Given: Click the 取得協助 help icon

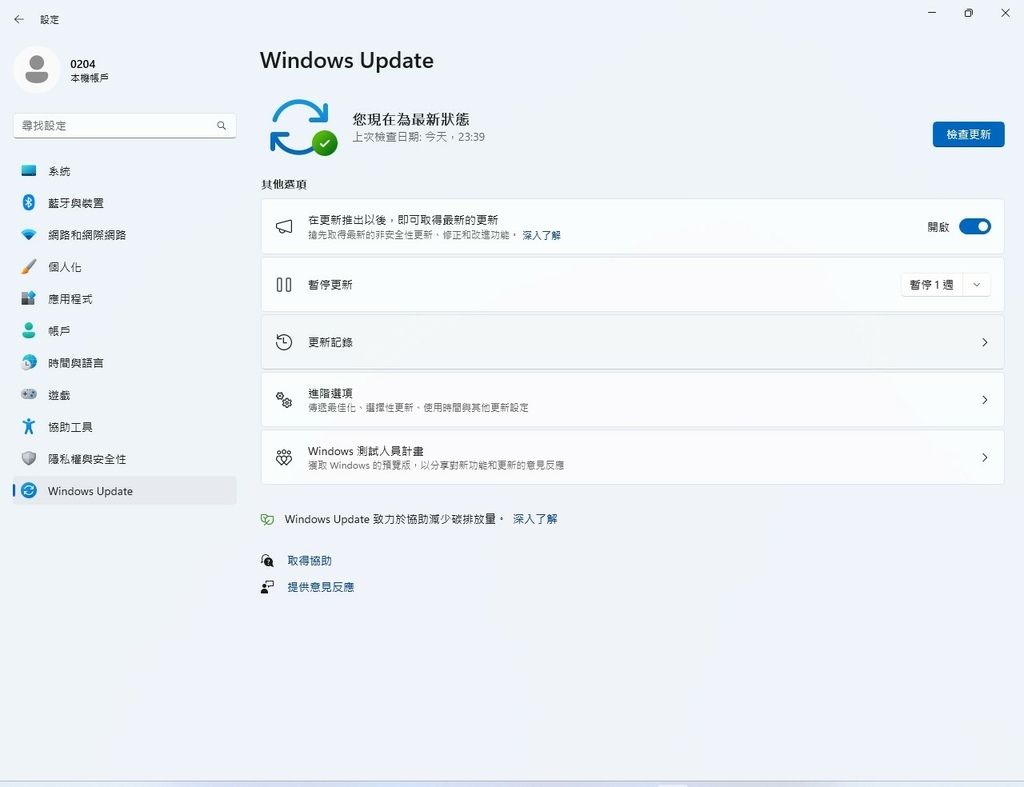Looking at the screenshot, I should pyautogui.click(x=267, y=560).
